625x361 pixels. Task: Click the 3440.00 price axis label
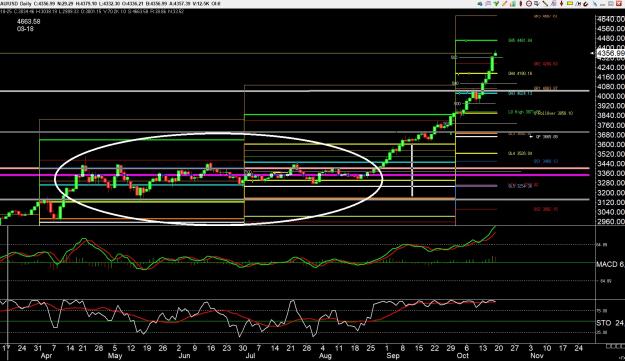pos(611,163)
